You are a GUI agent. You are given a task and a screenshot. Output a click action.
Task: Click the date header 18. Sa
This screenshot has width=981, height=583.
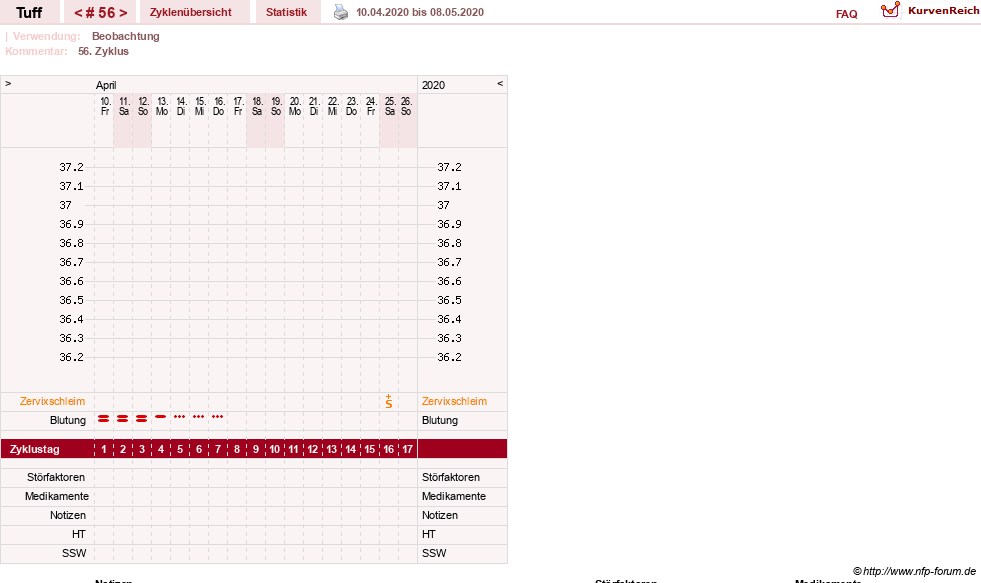(x=257, y=106)
